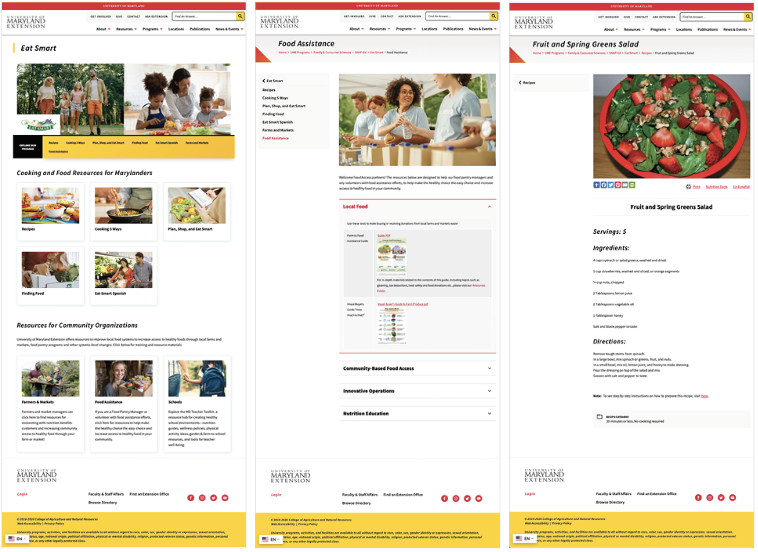
Task: Share the salad recipe by email icon
Action: point(626,186)
